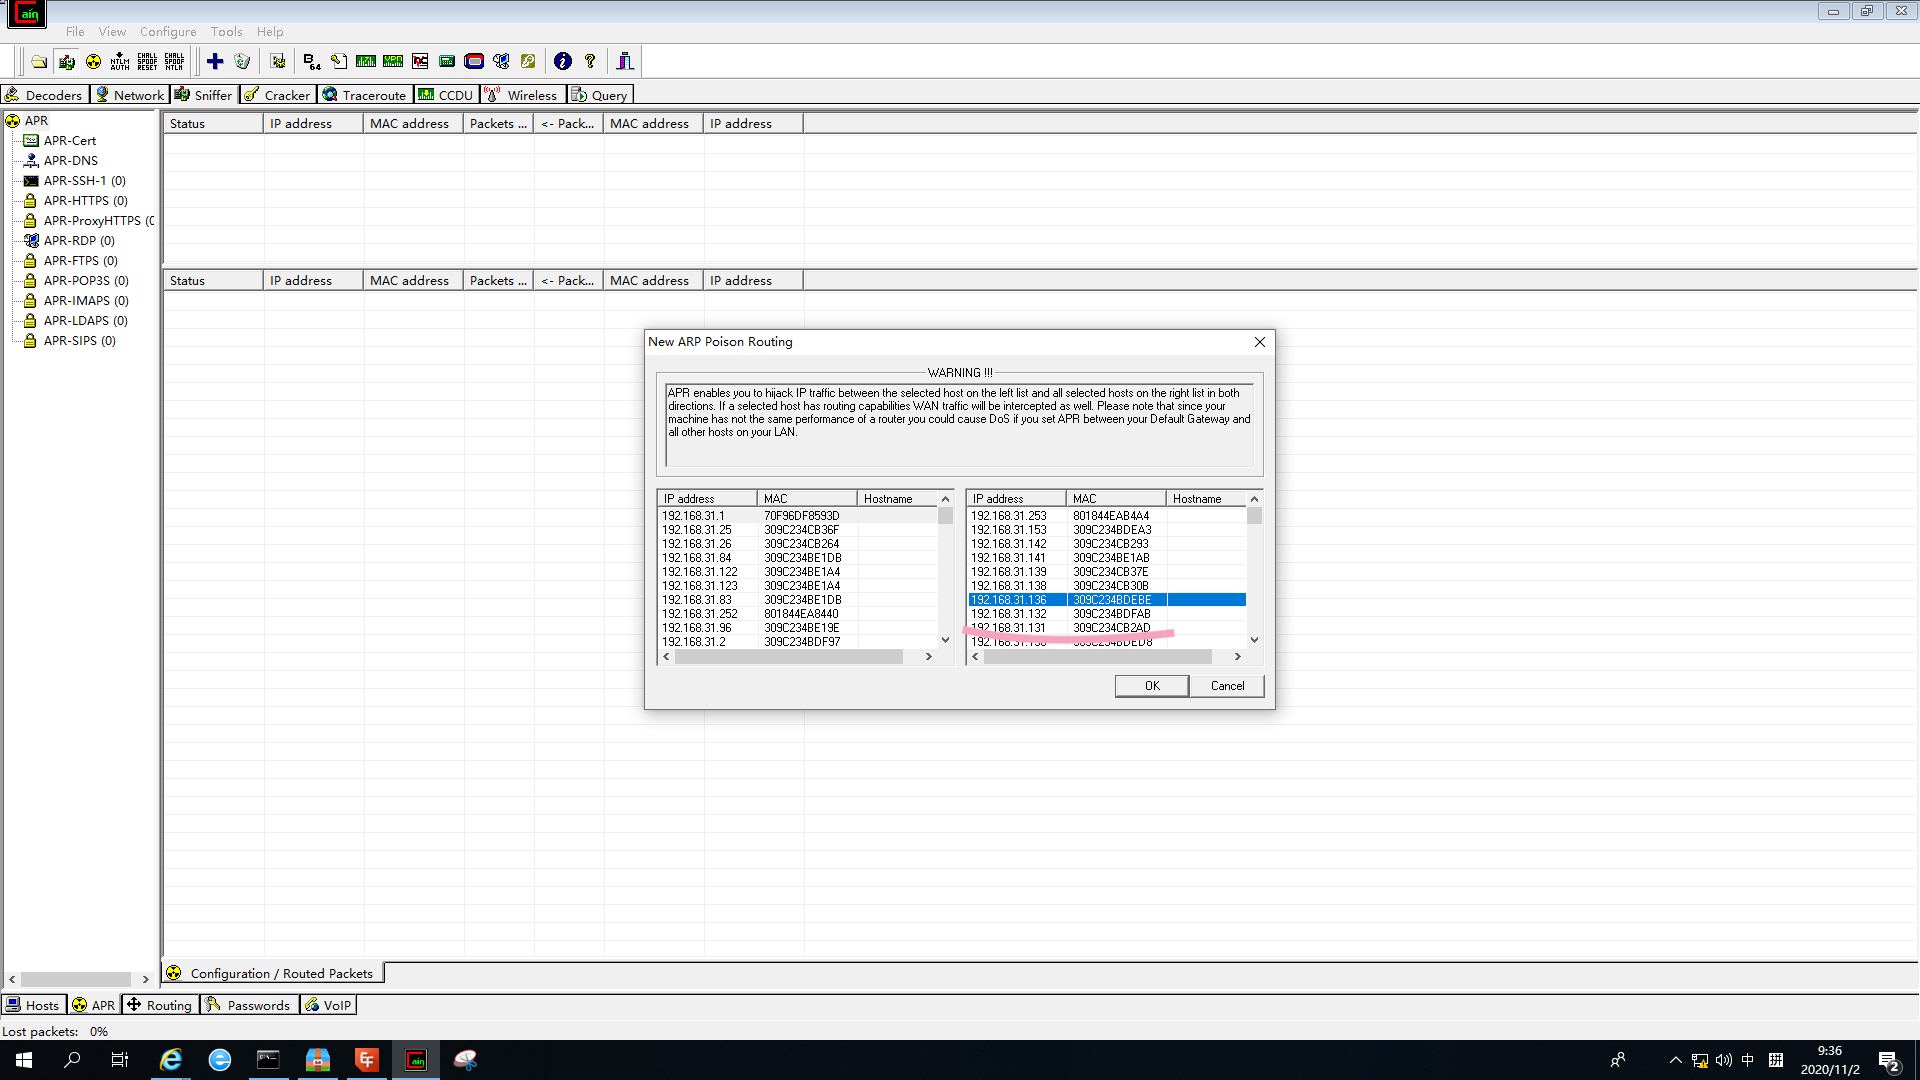Toggle the CHALL SPOOF RESET icon
1920x1080 pixels.
pyautogui.click(x=147, y=61)
